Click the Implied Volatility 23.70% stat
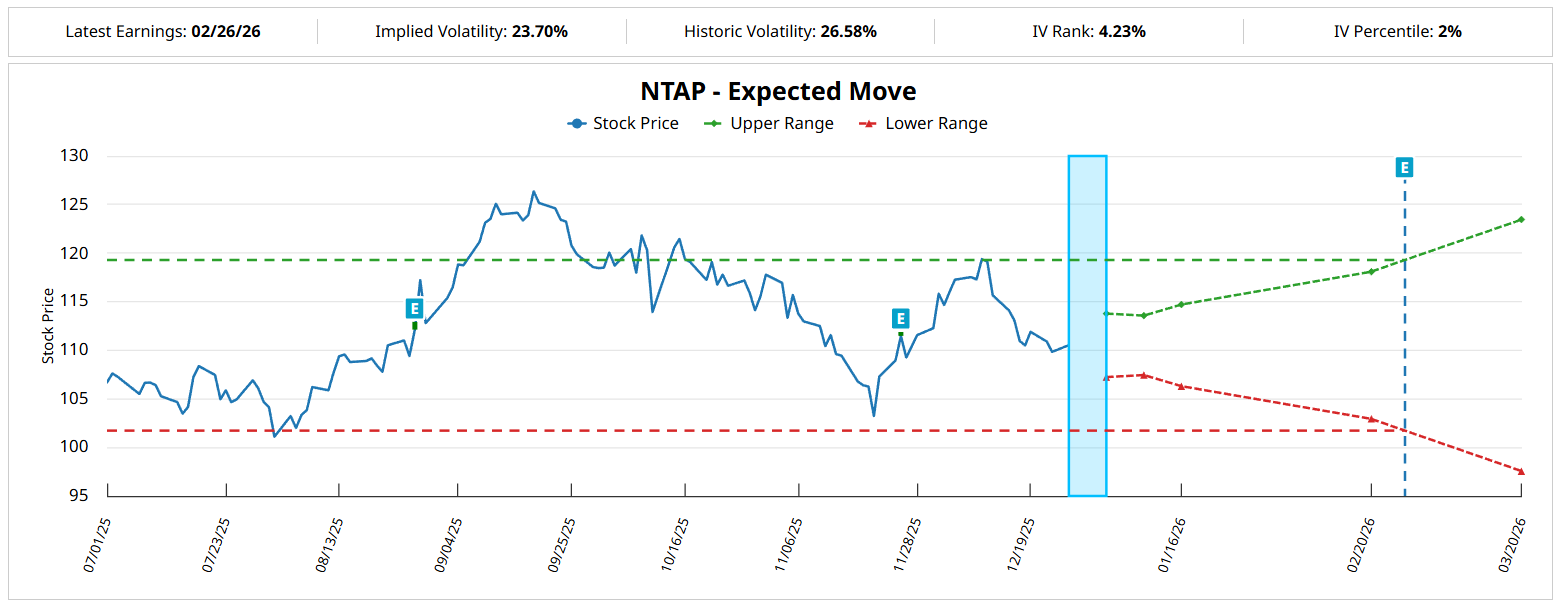 pos(539,32)
